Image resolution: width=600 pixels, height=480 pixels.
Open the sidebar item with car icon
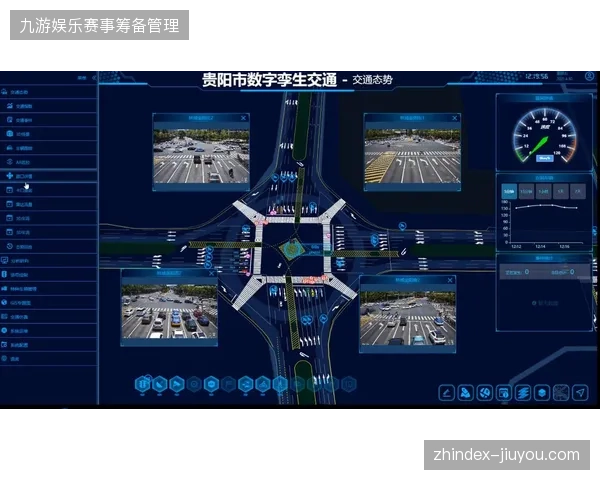pyautogui.click(x=49, y=148)
